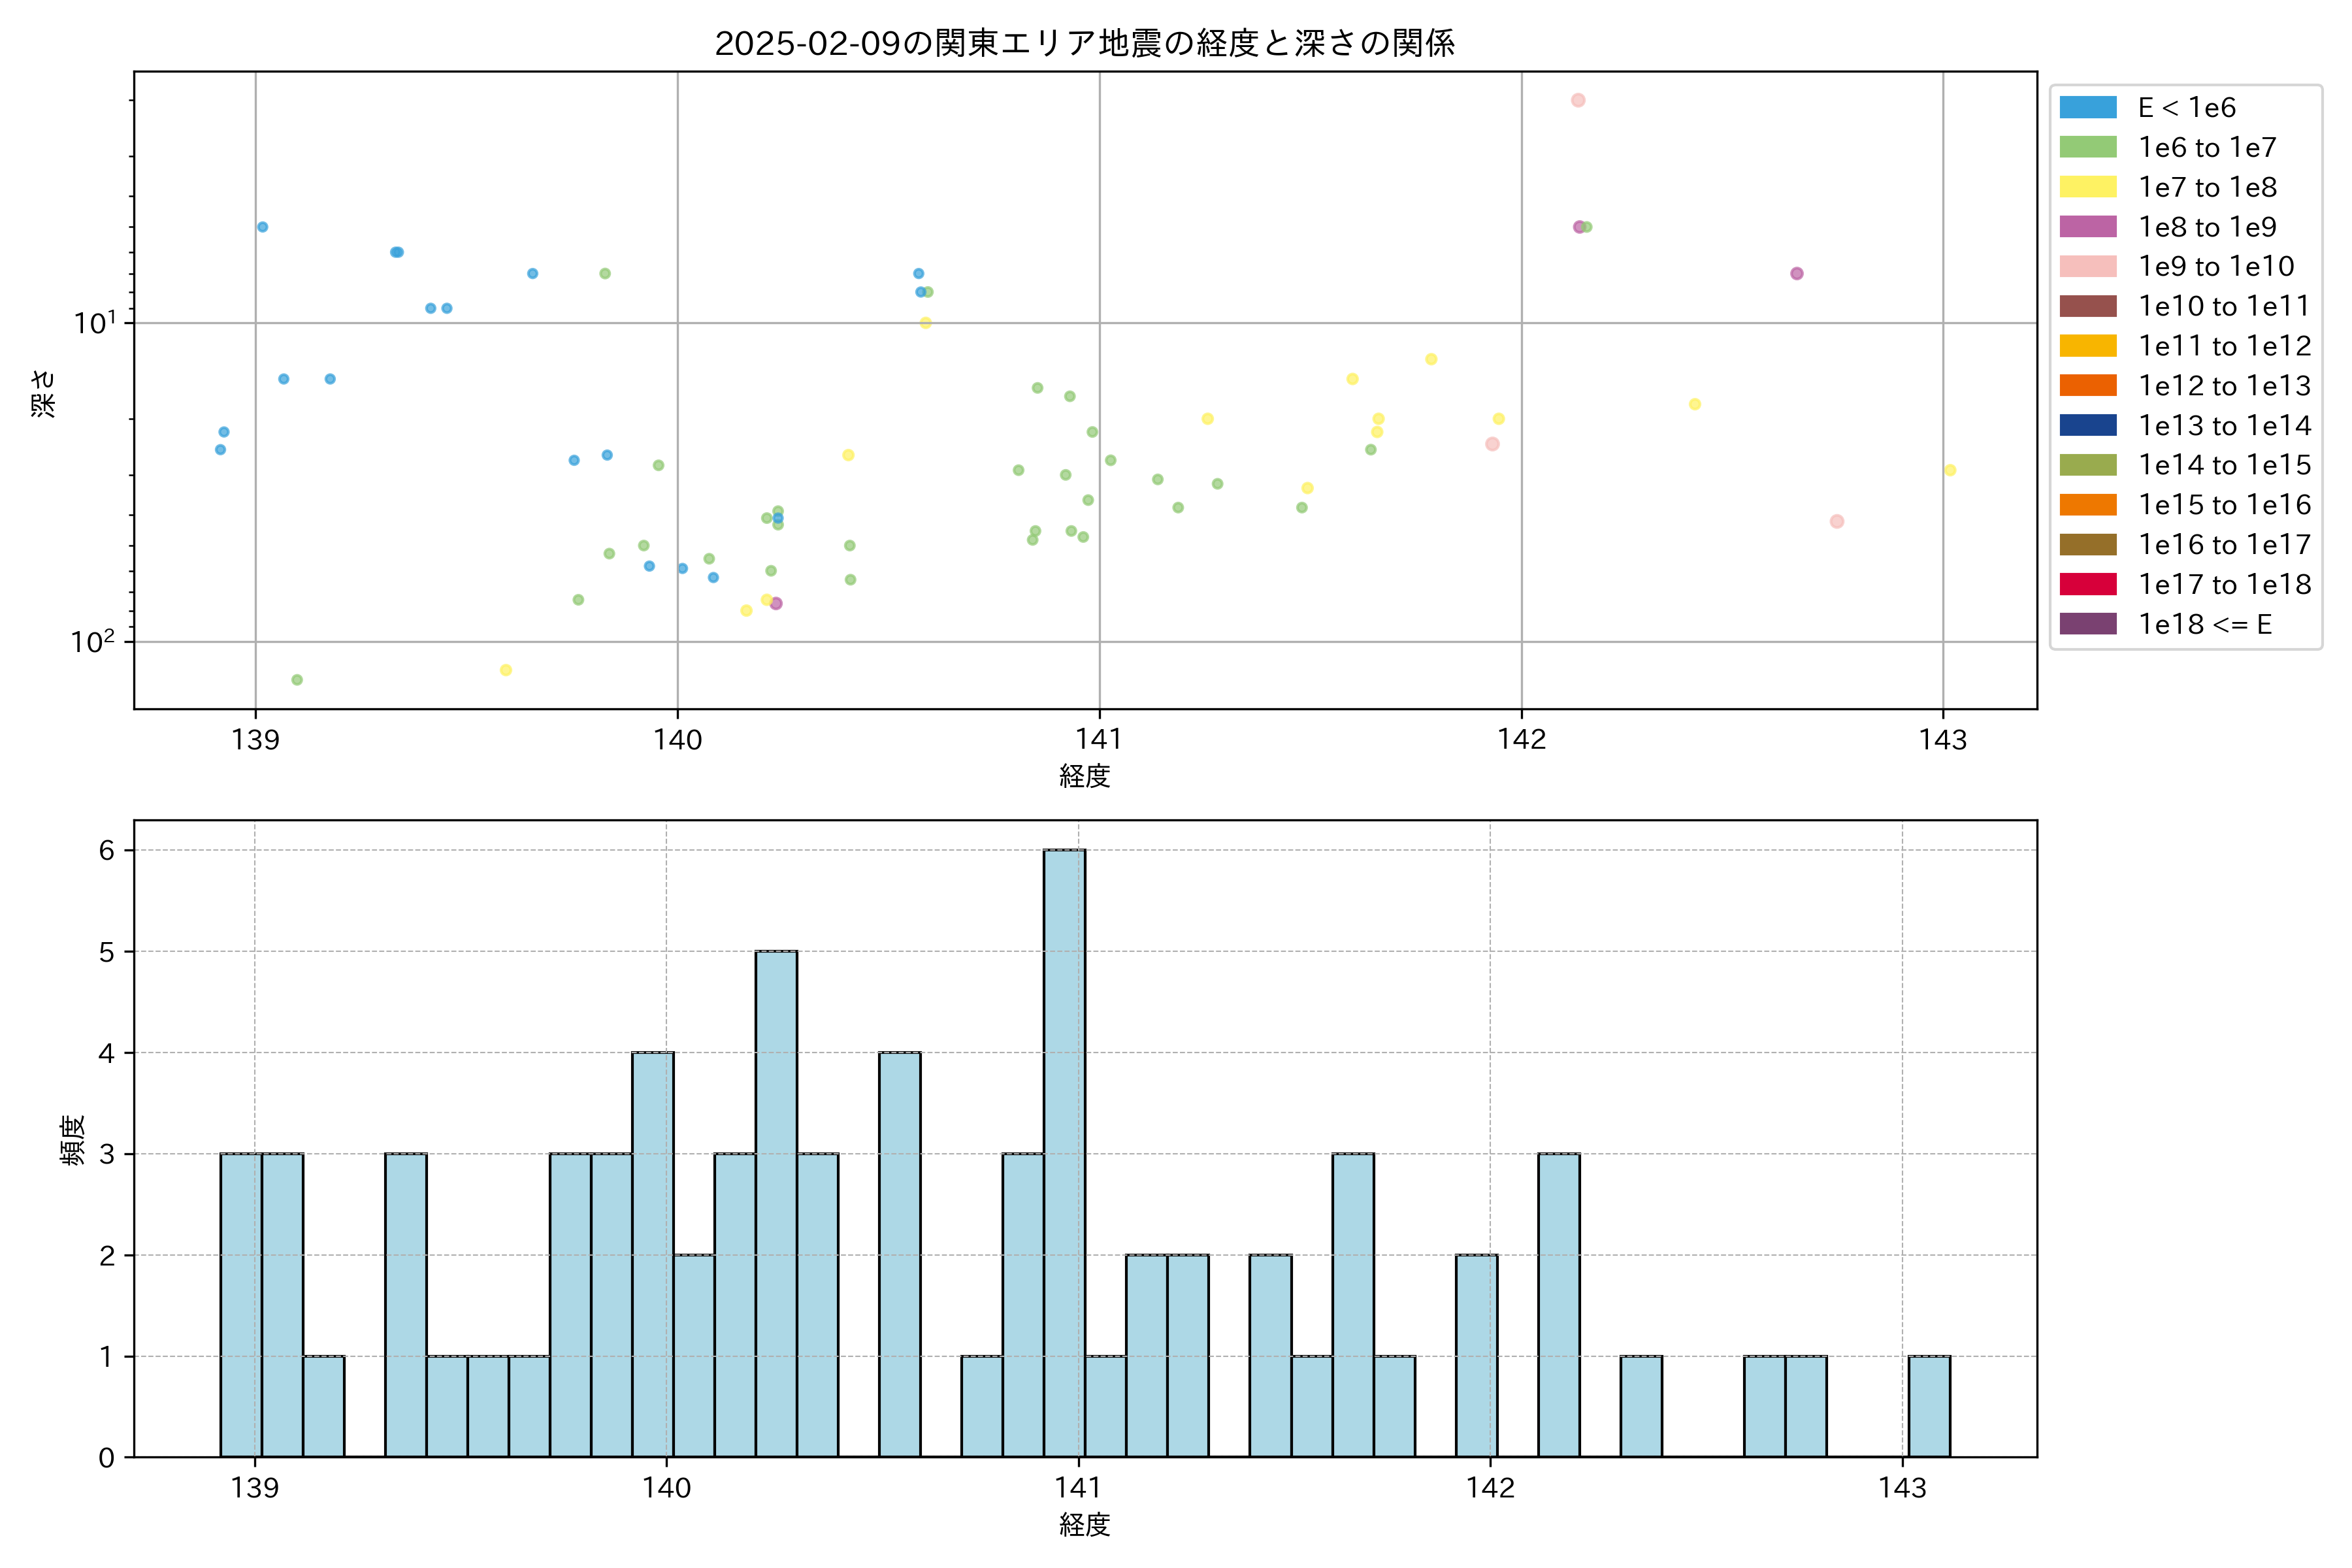
Task: Click the 頻度 y-axis label of histogram
Action: (x=73, y=1141)
